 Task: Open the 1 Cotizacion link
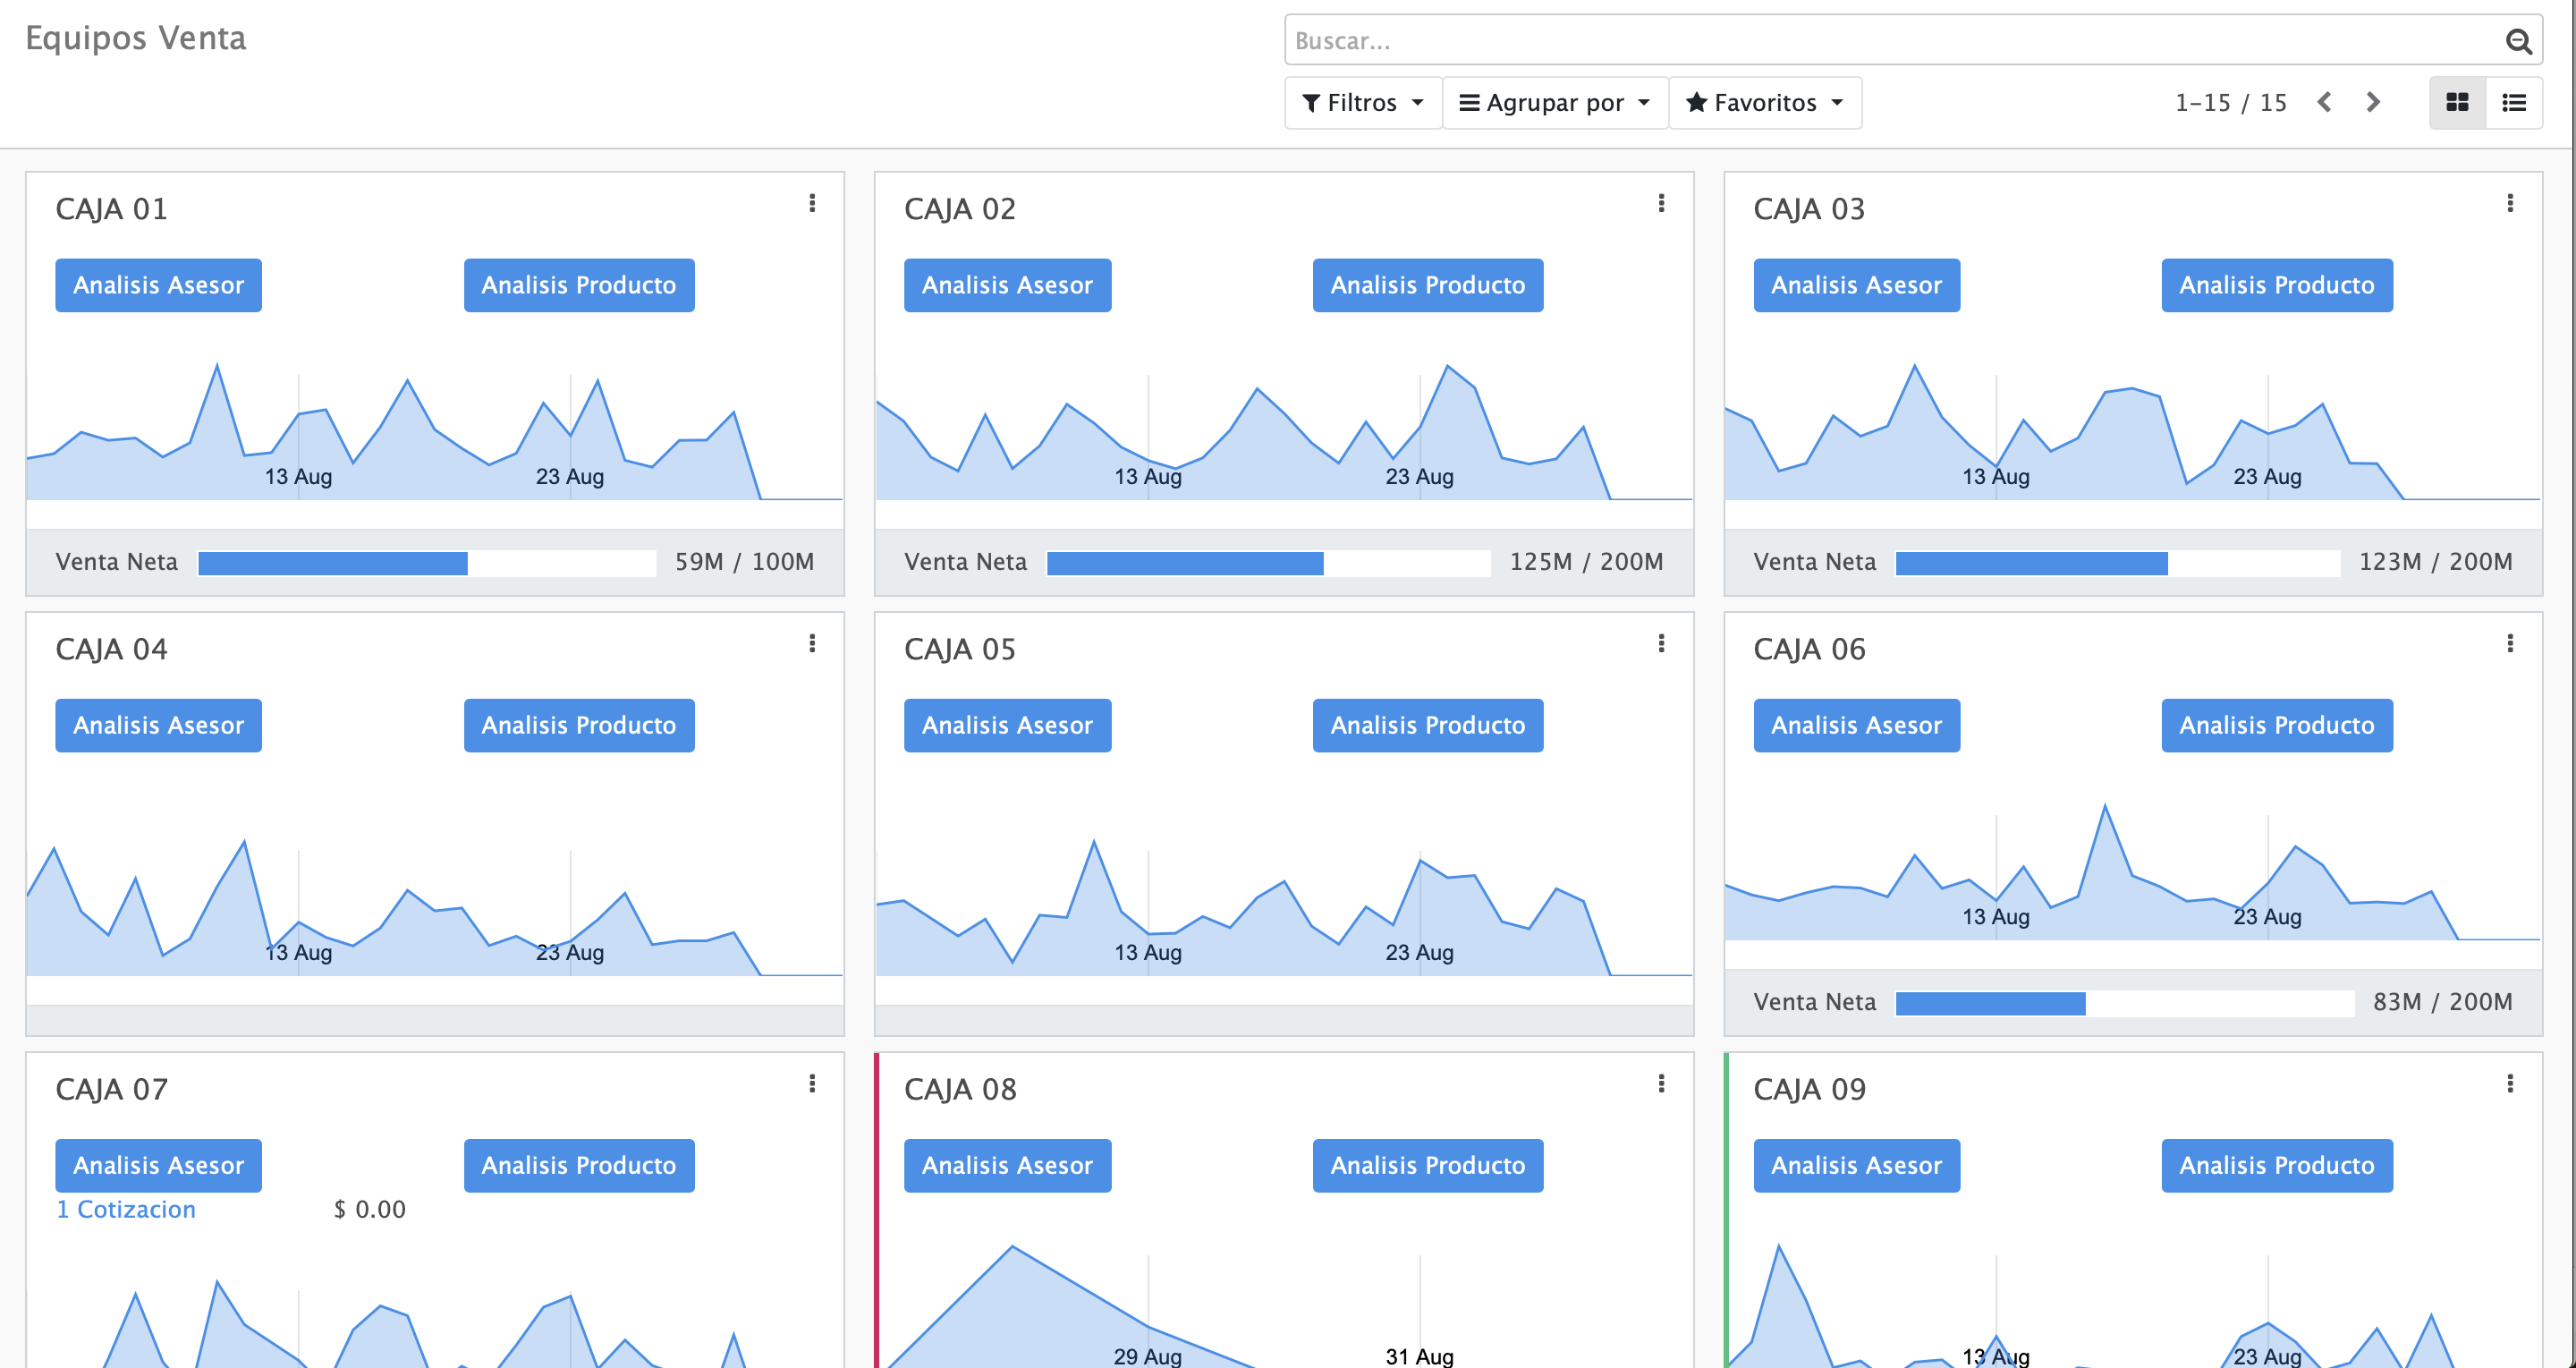pos(126,1210)
